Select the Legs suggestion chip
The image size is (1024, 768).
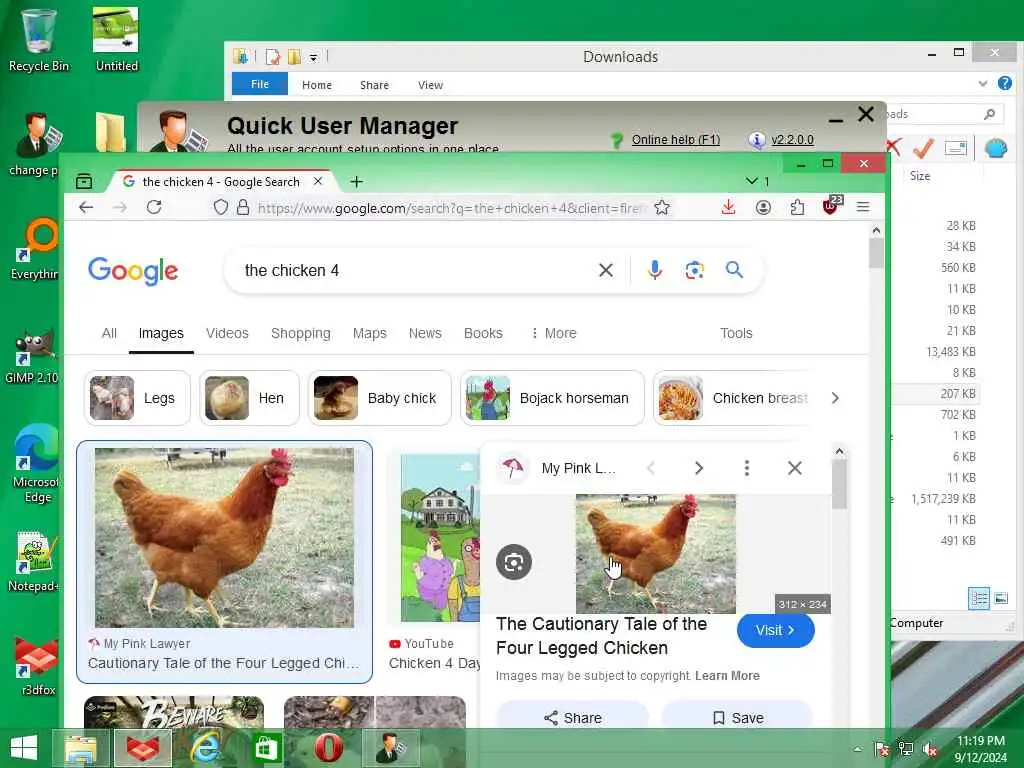[137, 398]
